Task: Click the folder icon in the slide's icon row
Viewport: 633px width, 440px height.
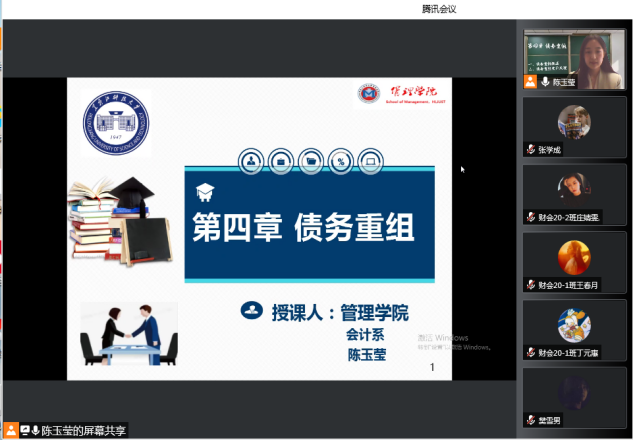Action: [x=311, y=160]
